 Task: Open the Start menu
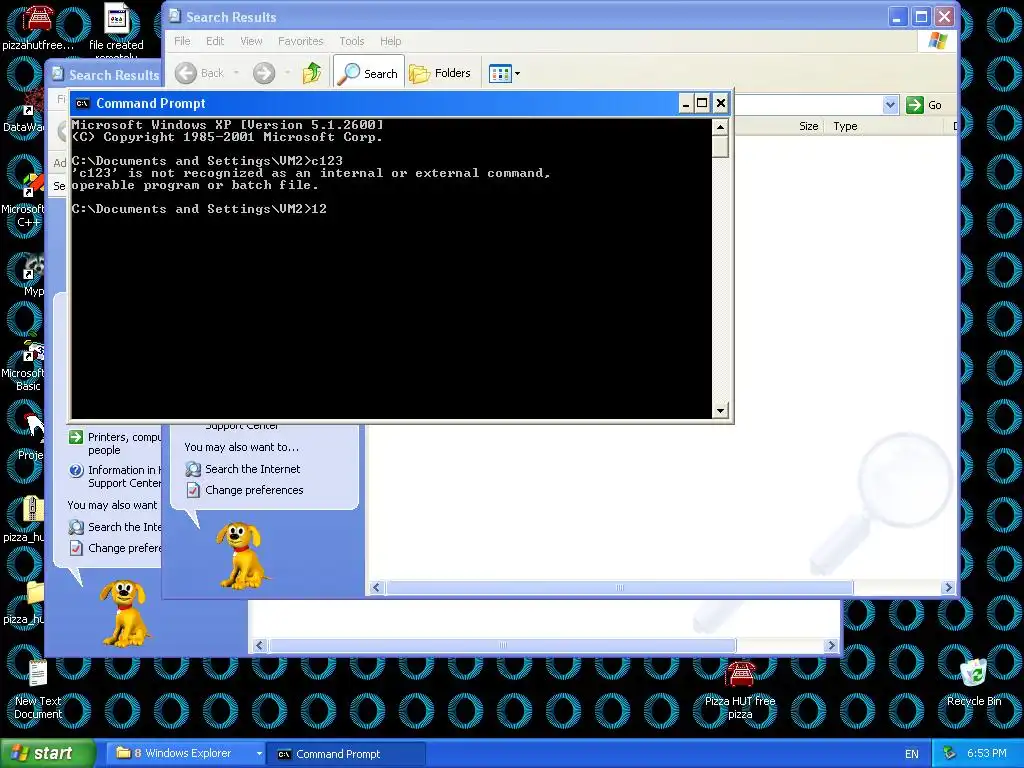pos(48,754)
